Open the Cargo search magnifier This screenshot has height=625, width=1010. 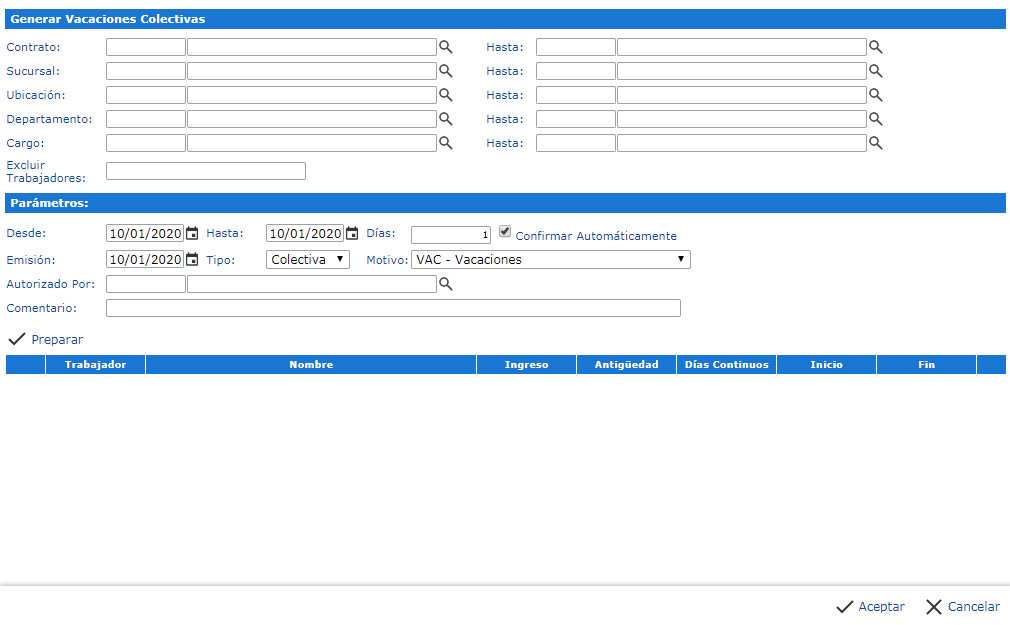446,143
